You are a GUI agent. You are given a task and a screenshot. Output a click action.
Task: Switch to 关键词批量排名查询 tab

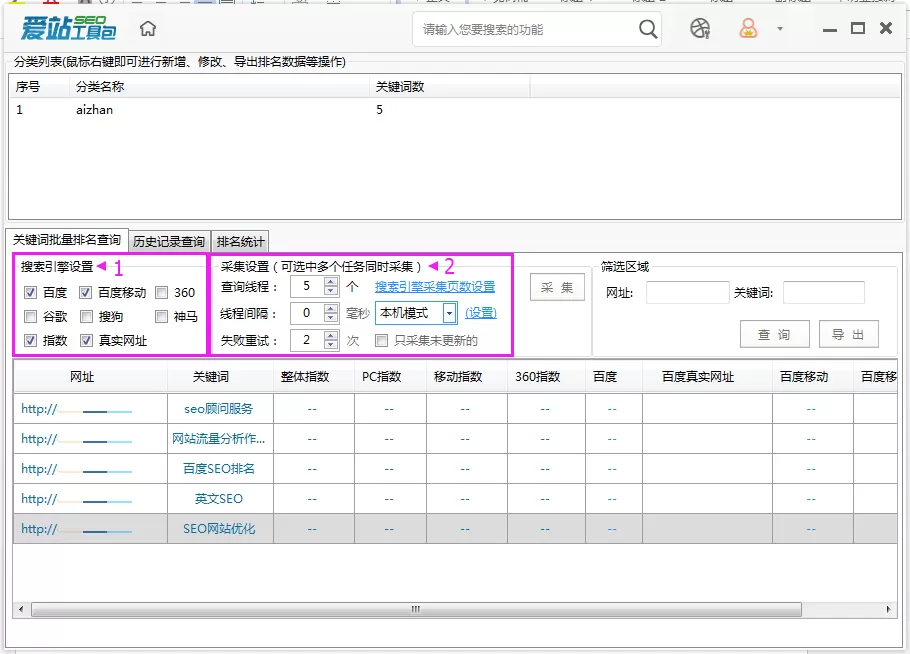[x=67, y=240]
